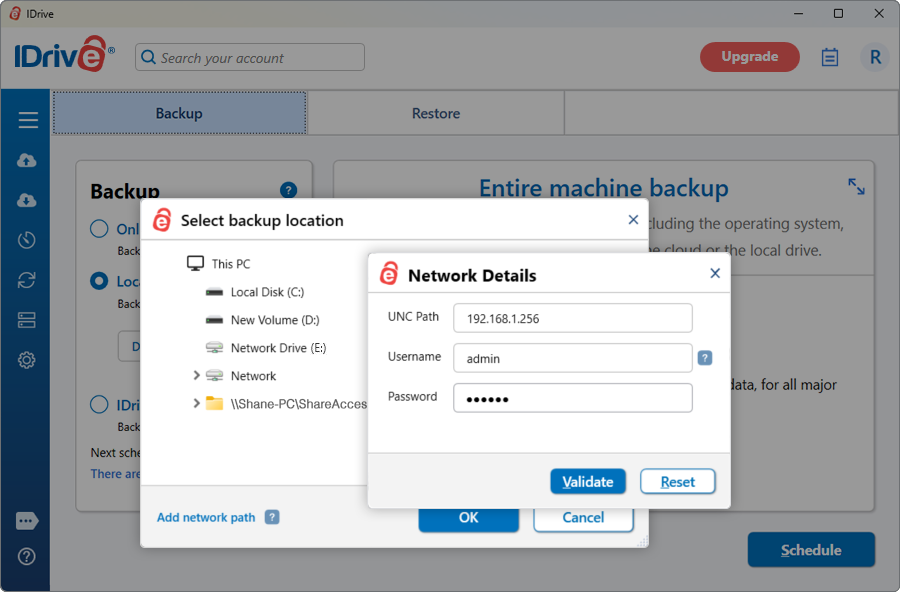Click the Upgrade button
This screenshot has height=592, width=900.
pyautogui.click(x=750, y=57)
